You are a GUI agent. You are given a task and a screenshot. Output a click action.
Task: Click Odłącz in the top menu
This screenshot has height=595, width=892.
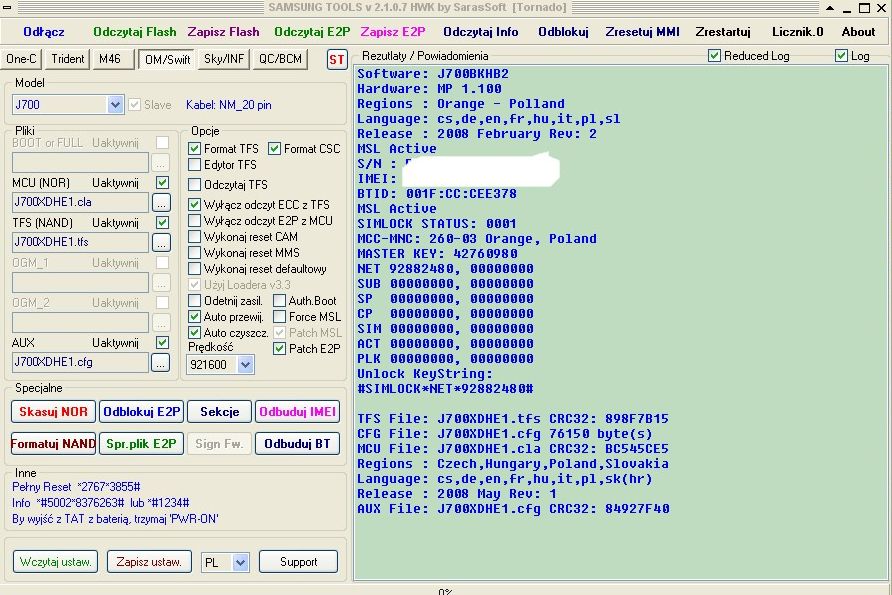44,32
